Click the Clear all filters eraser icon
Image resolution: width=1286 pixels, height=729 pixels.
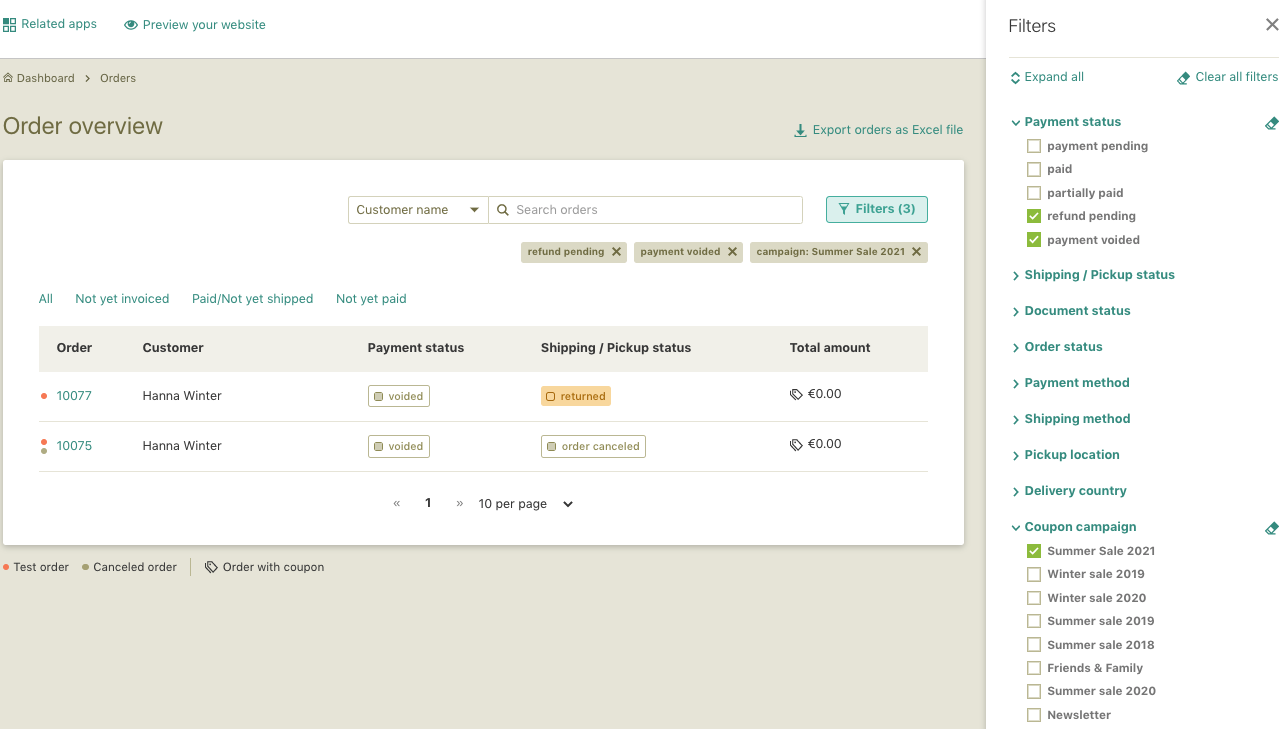point(1183,78)
